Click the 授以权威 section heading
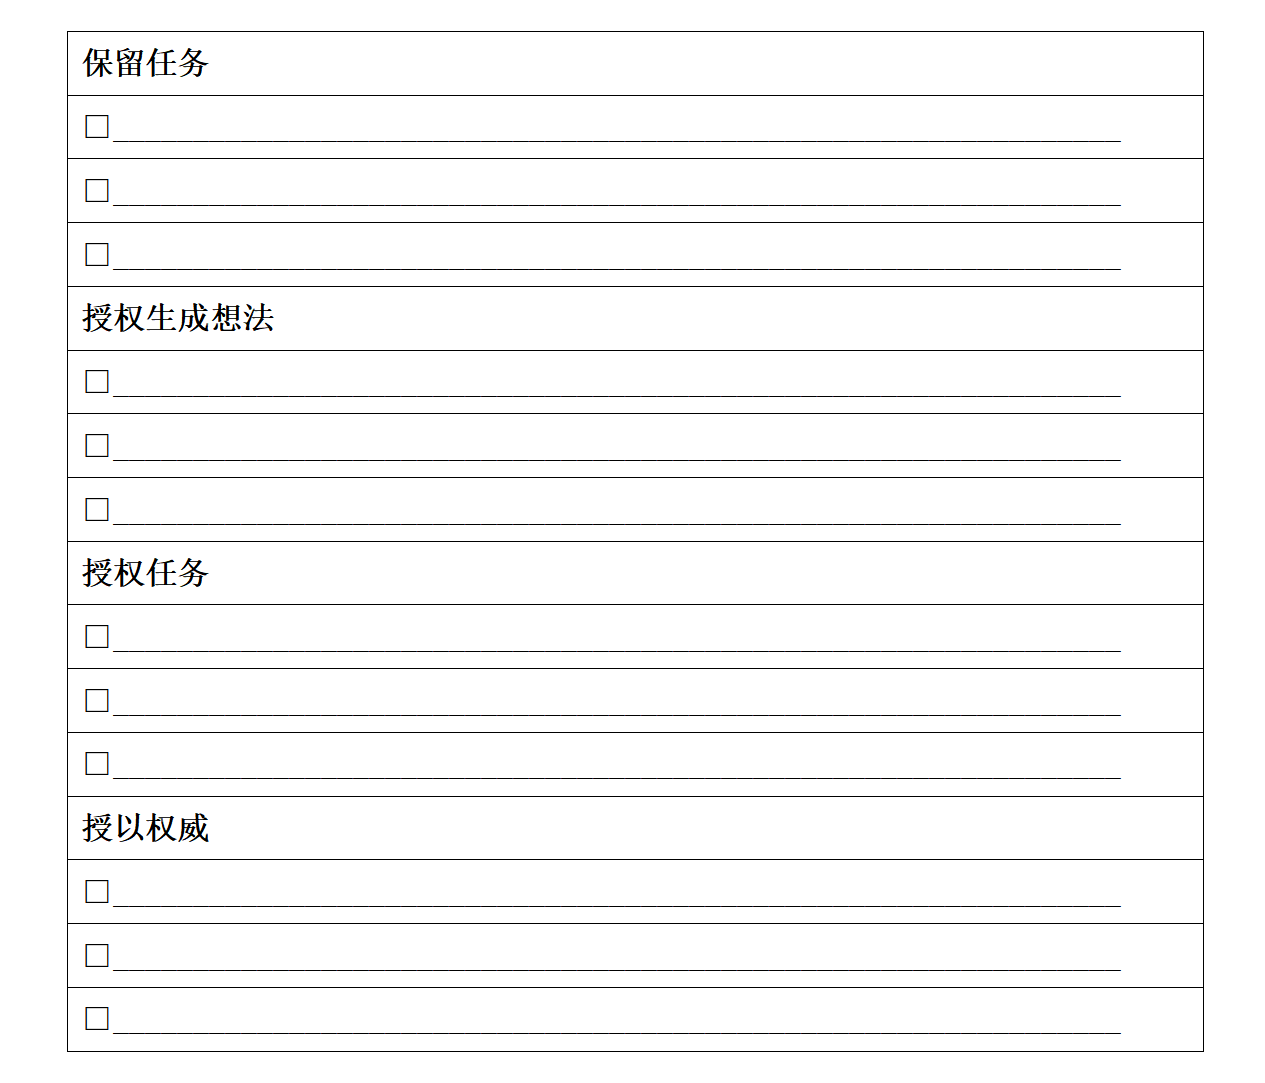Viewport: 1265px width, 1083px height. (146, 828)
